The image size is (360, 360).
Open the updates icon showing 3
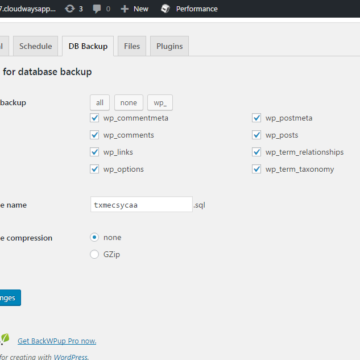69,9
